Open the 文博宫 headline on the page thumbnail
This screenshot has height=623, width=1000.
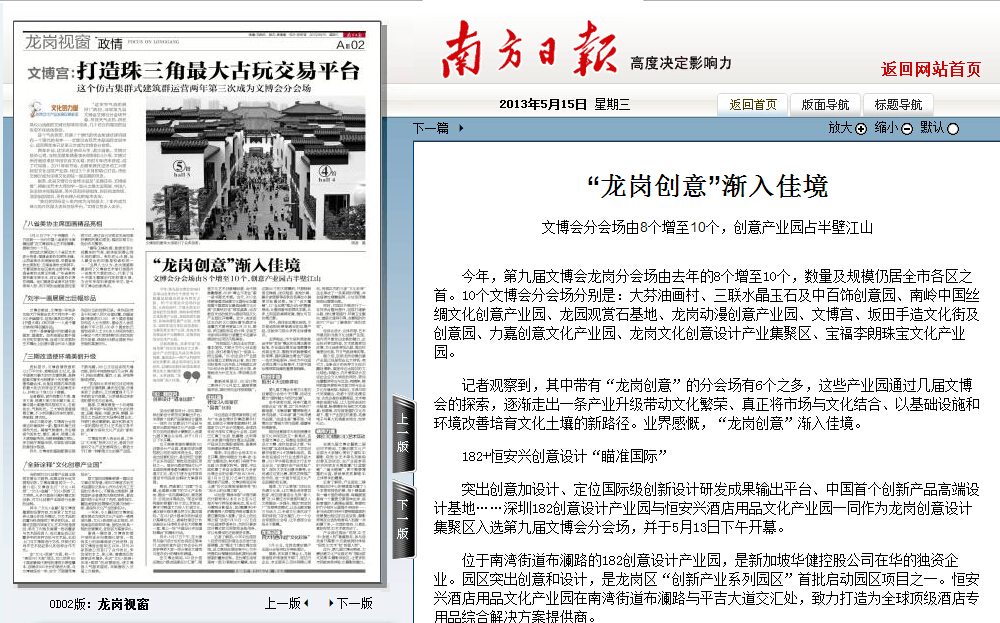193,71
